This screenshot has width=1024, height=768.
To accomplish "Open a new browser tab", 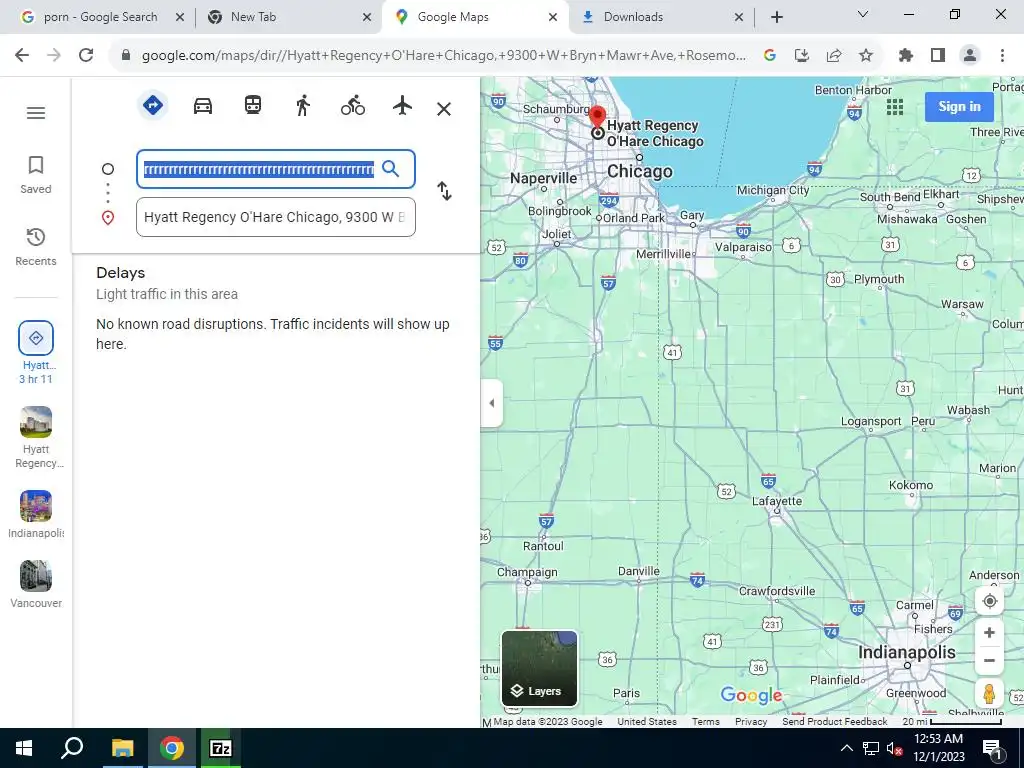I will click(x=776, y=17).
